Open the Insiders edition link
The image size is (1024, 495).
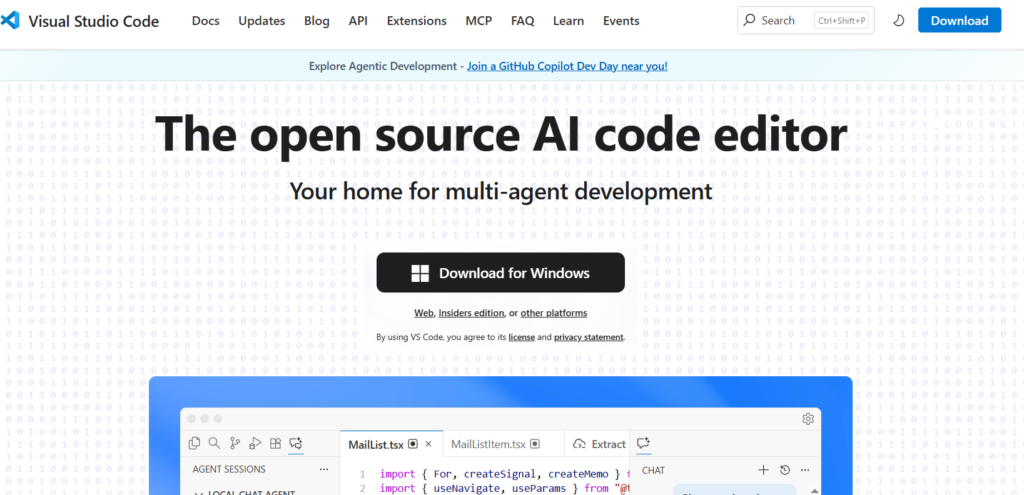[472, 313]
